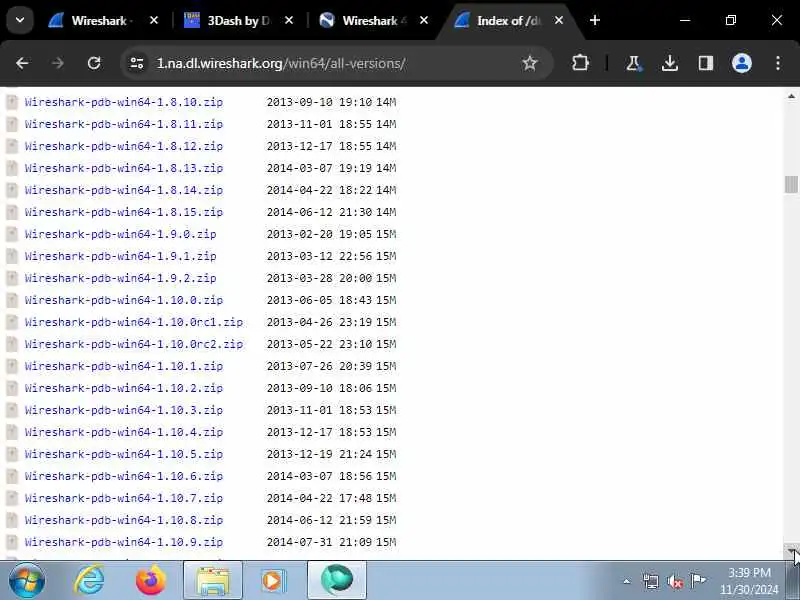Get Wireshark-pdb-win64-1.10.8.zip

point(124,520)
